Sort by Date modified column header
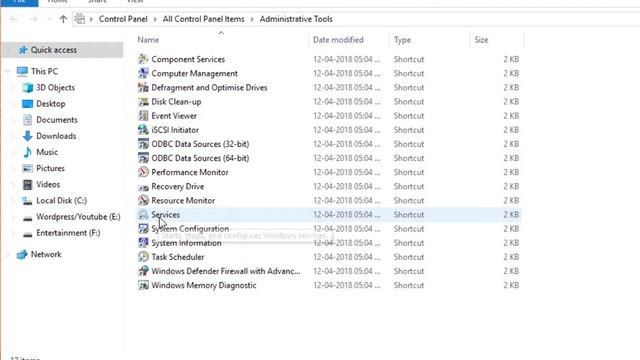The image size is (640, 360). 338,40
